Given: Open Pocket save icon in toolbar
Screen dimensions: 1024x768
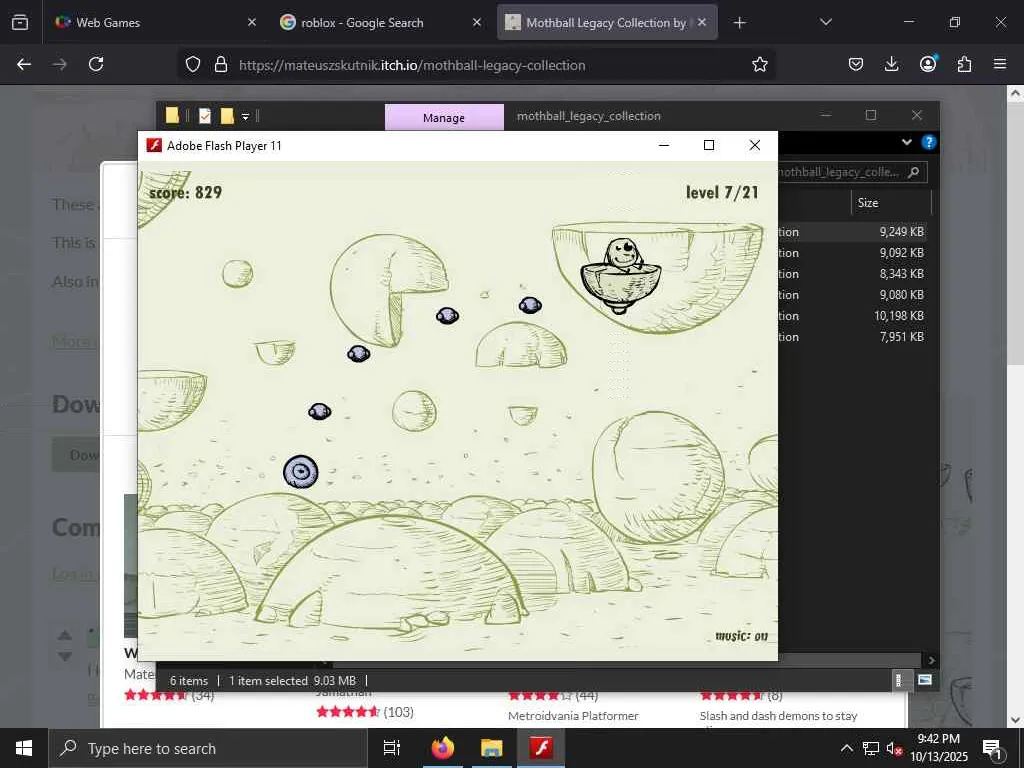Looking at the screenshot, I should coord(856,64).
